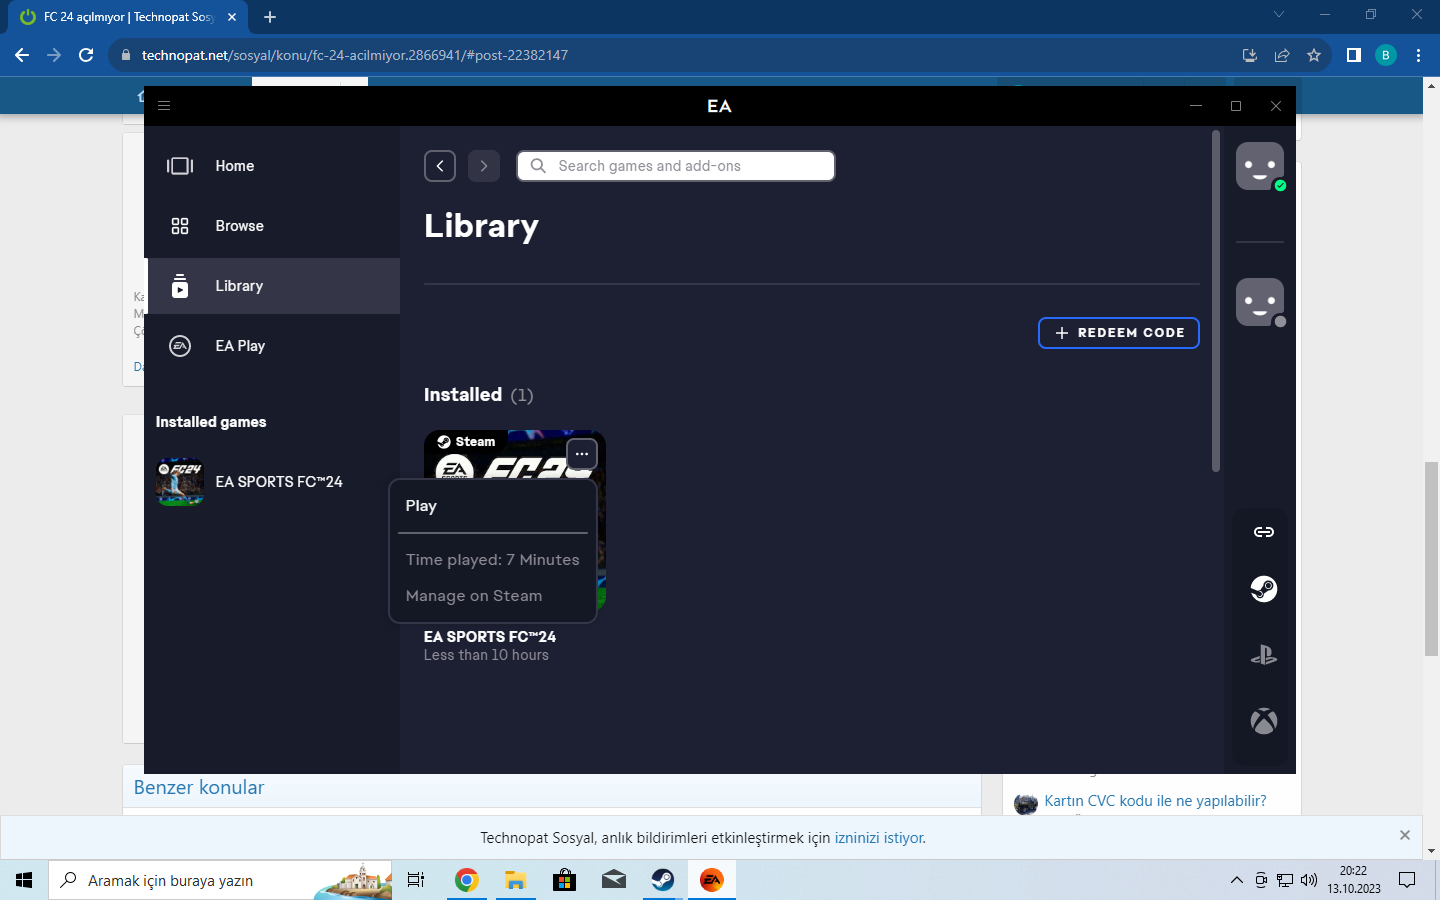Click Chrome's back navigation arrow
This screenshot has height=900, width=1440.
click(22, 55)
